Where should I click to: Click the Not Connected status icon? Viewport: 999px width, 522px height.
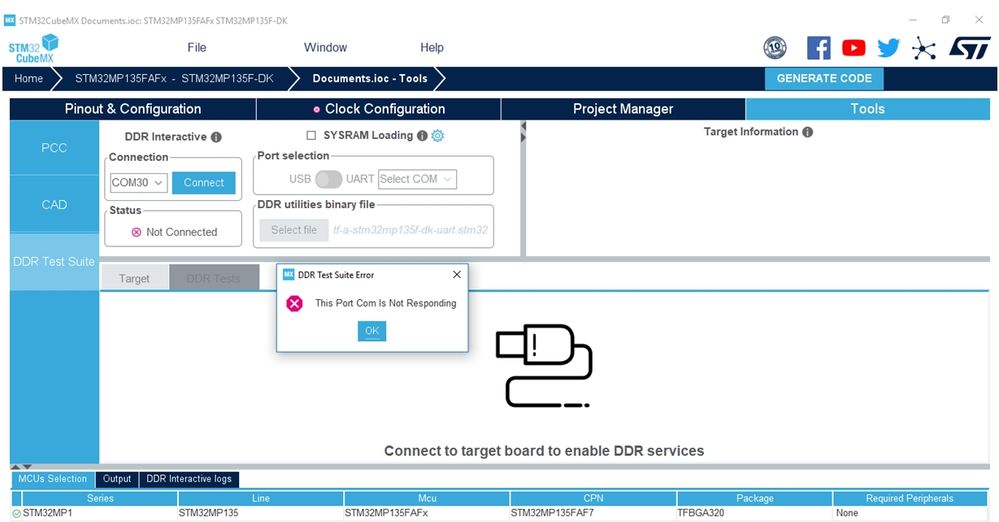pos(136,232)
